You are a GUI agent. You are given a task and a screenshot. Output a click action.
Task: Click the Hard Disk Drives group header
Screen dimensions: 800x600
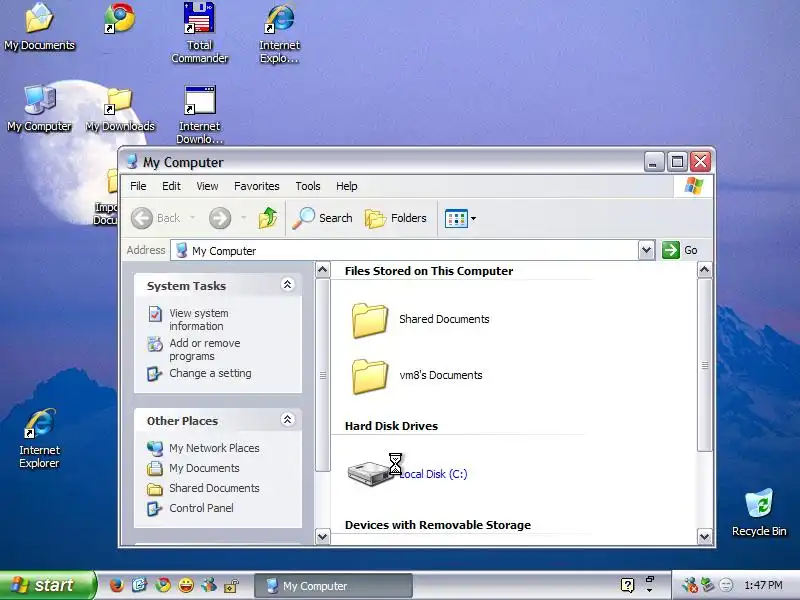pyautogui.click(x=391, y=426)
